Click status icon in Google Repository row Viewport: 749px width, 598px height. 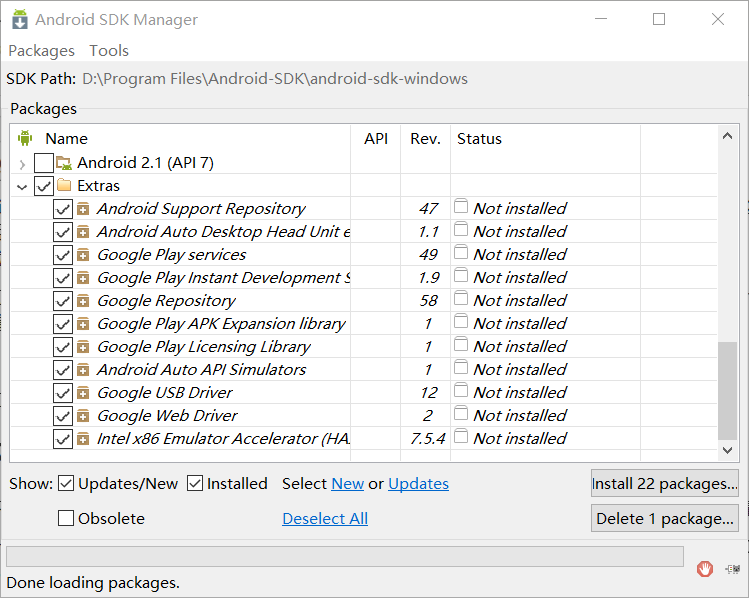461,298
